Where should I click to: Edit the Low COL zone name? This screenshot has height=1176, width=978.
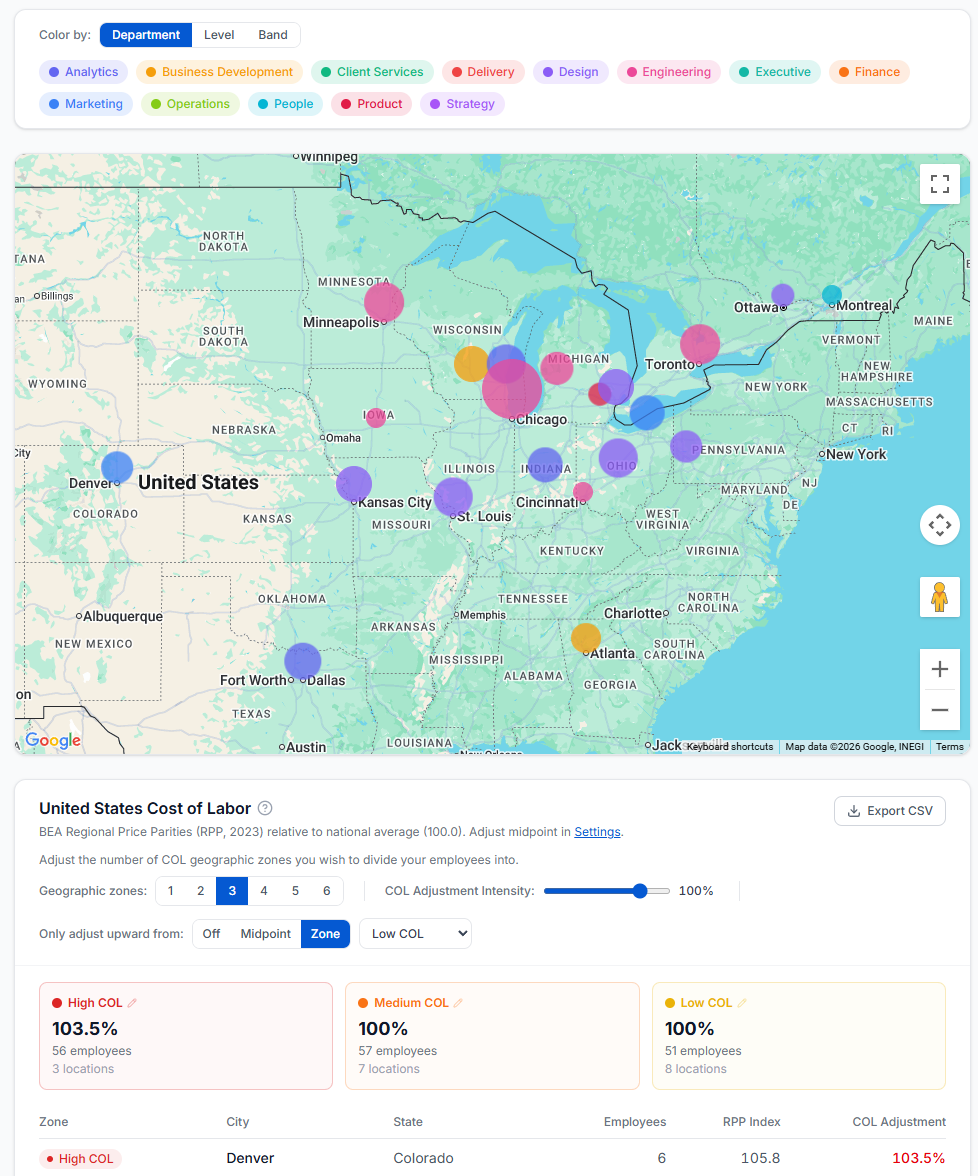pos(742,1003)
